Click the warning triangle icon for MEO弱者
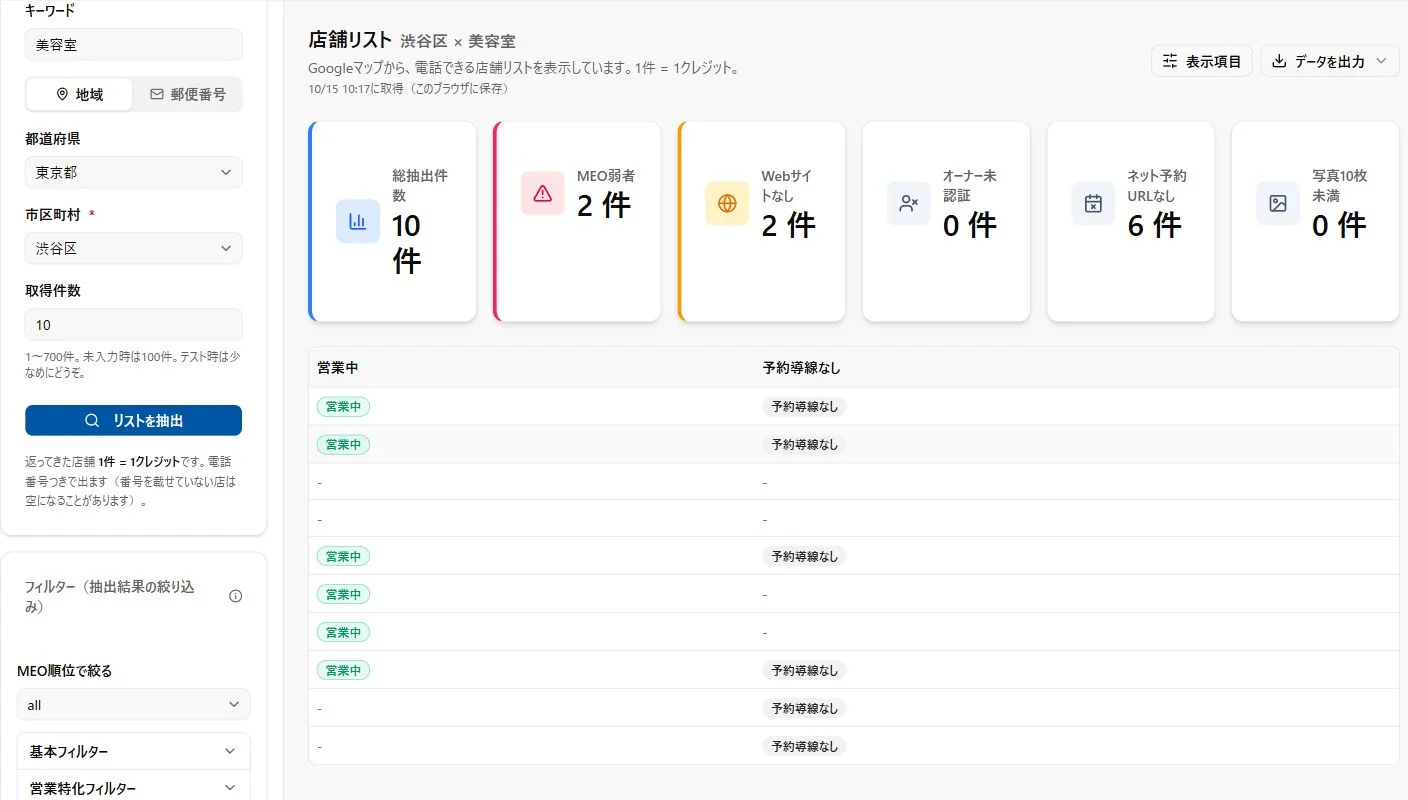This screenshot has height=800, width=1408. coord(542,193)
